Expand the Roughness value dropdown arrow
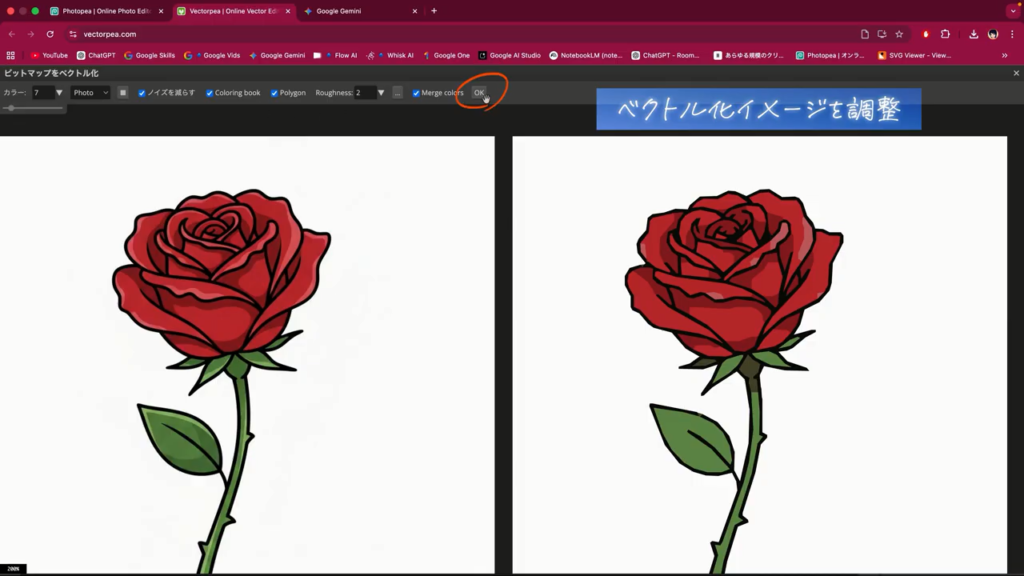1024x576 pixels. tap(381, 93)
